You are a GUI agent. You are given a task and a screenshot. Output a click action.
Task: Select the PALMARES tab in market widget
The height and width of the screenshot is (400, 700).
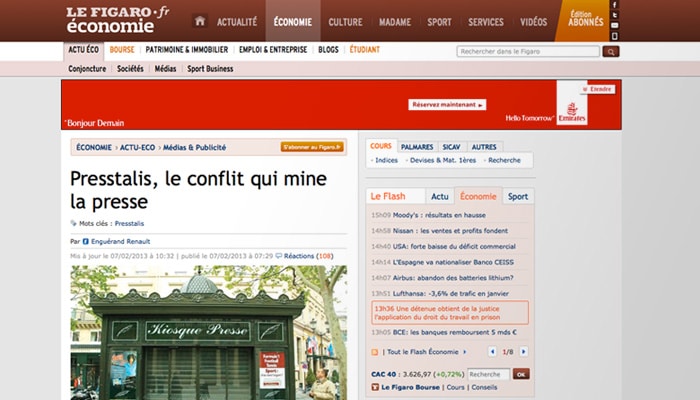pos(416,146)
